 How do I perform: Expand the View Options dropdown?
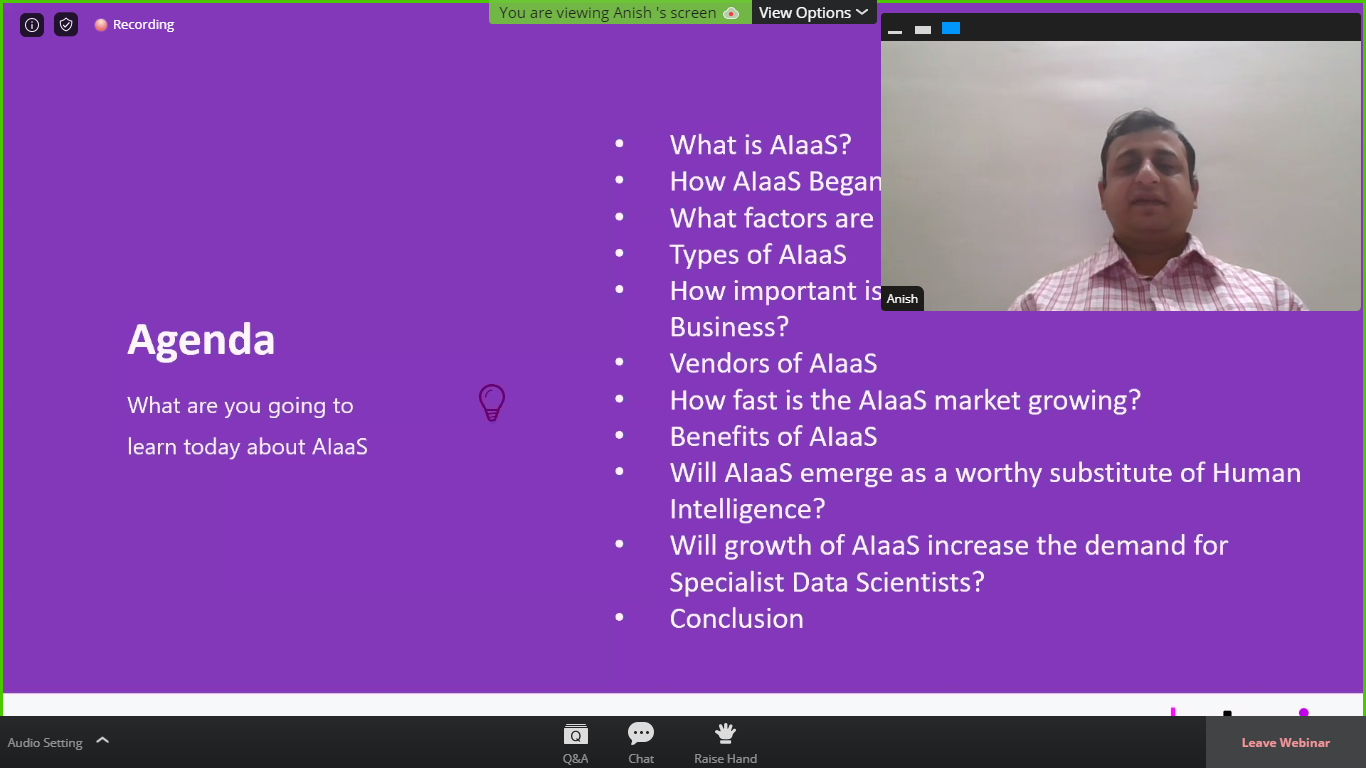click(813, 13)
